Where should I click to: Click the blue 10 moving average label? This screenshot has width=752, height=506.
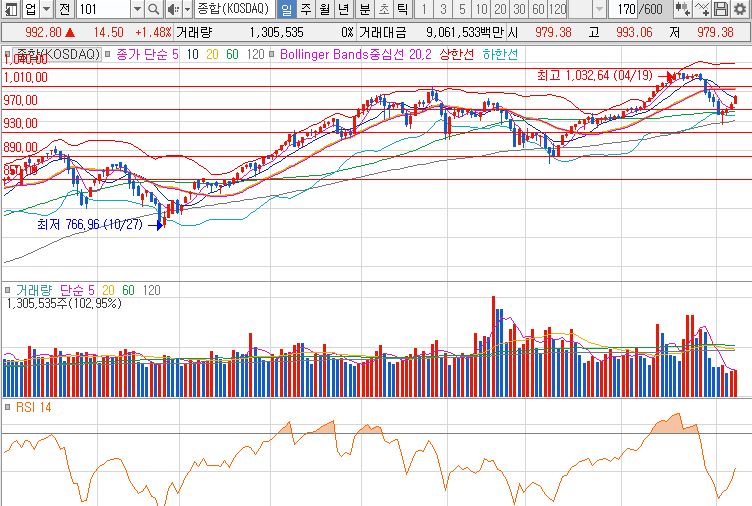point(192,54)
